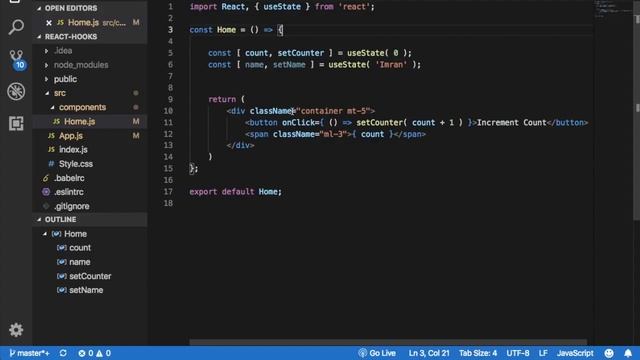640x360 pixels.
Task: Click line number 11 in gutter
Action: click(168, 122)
